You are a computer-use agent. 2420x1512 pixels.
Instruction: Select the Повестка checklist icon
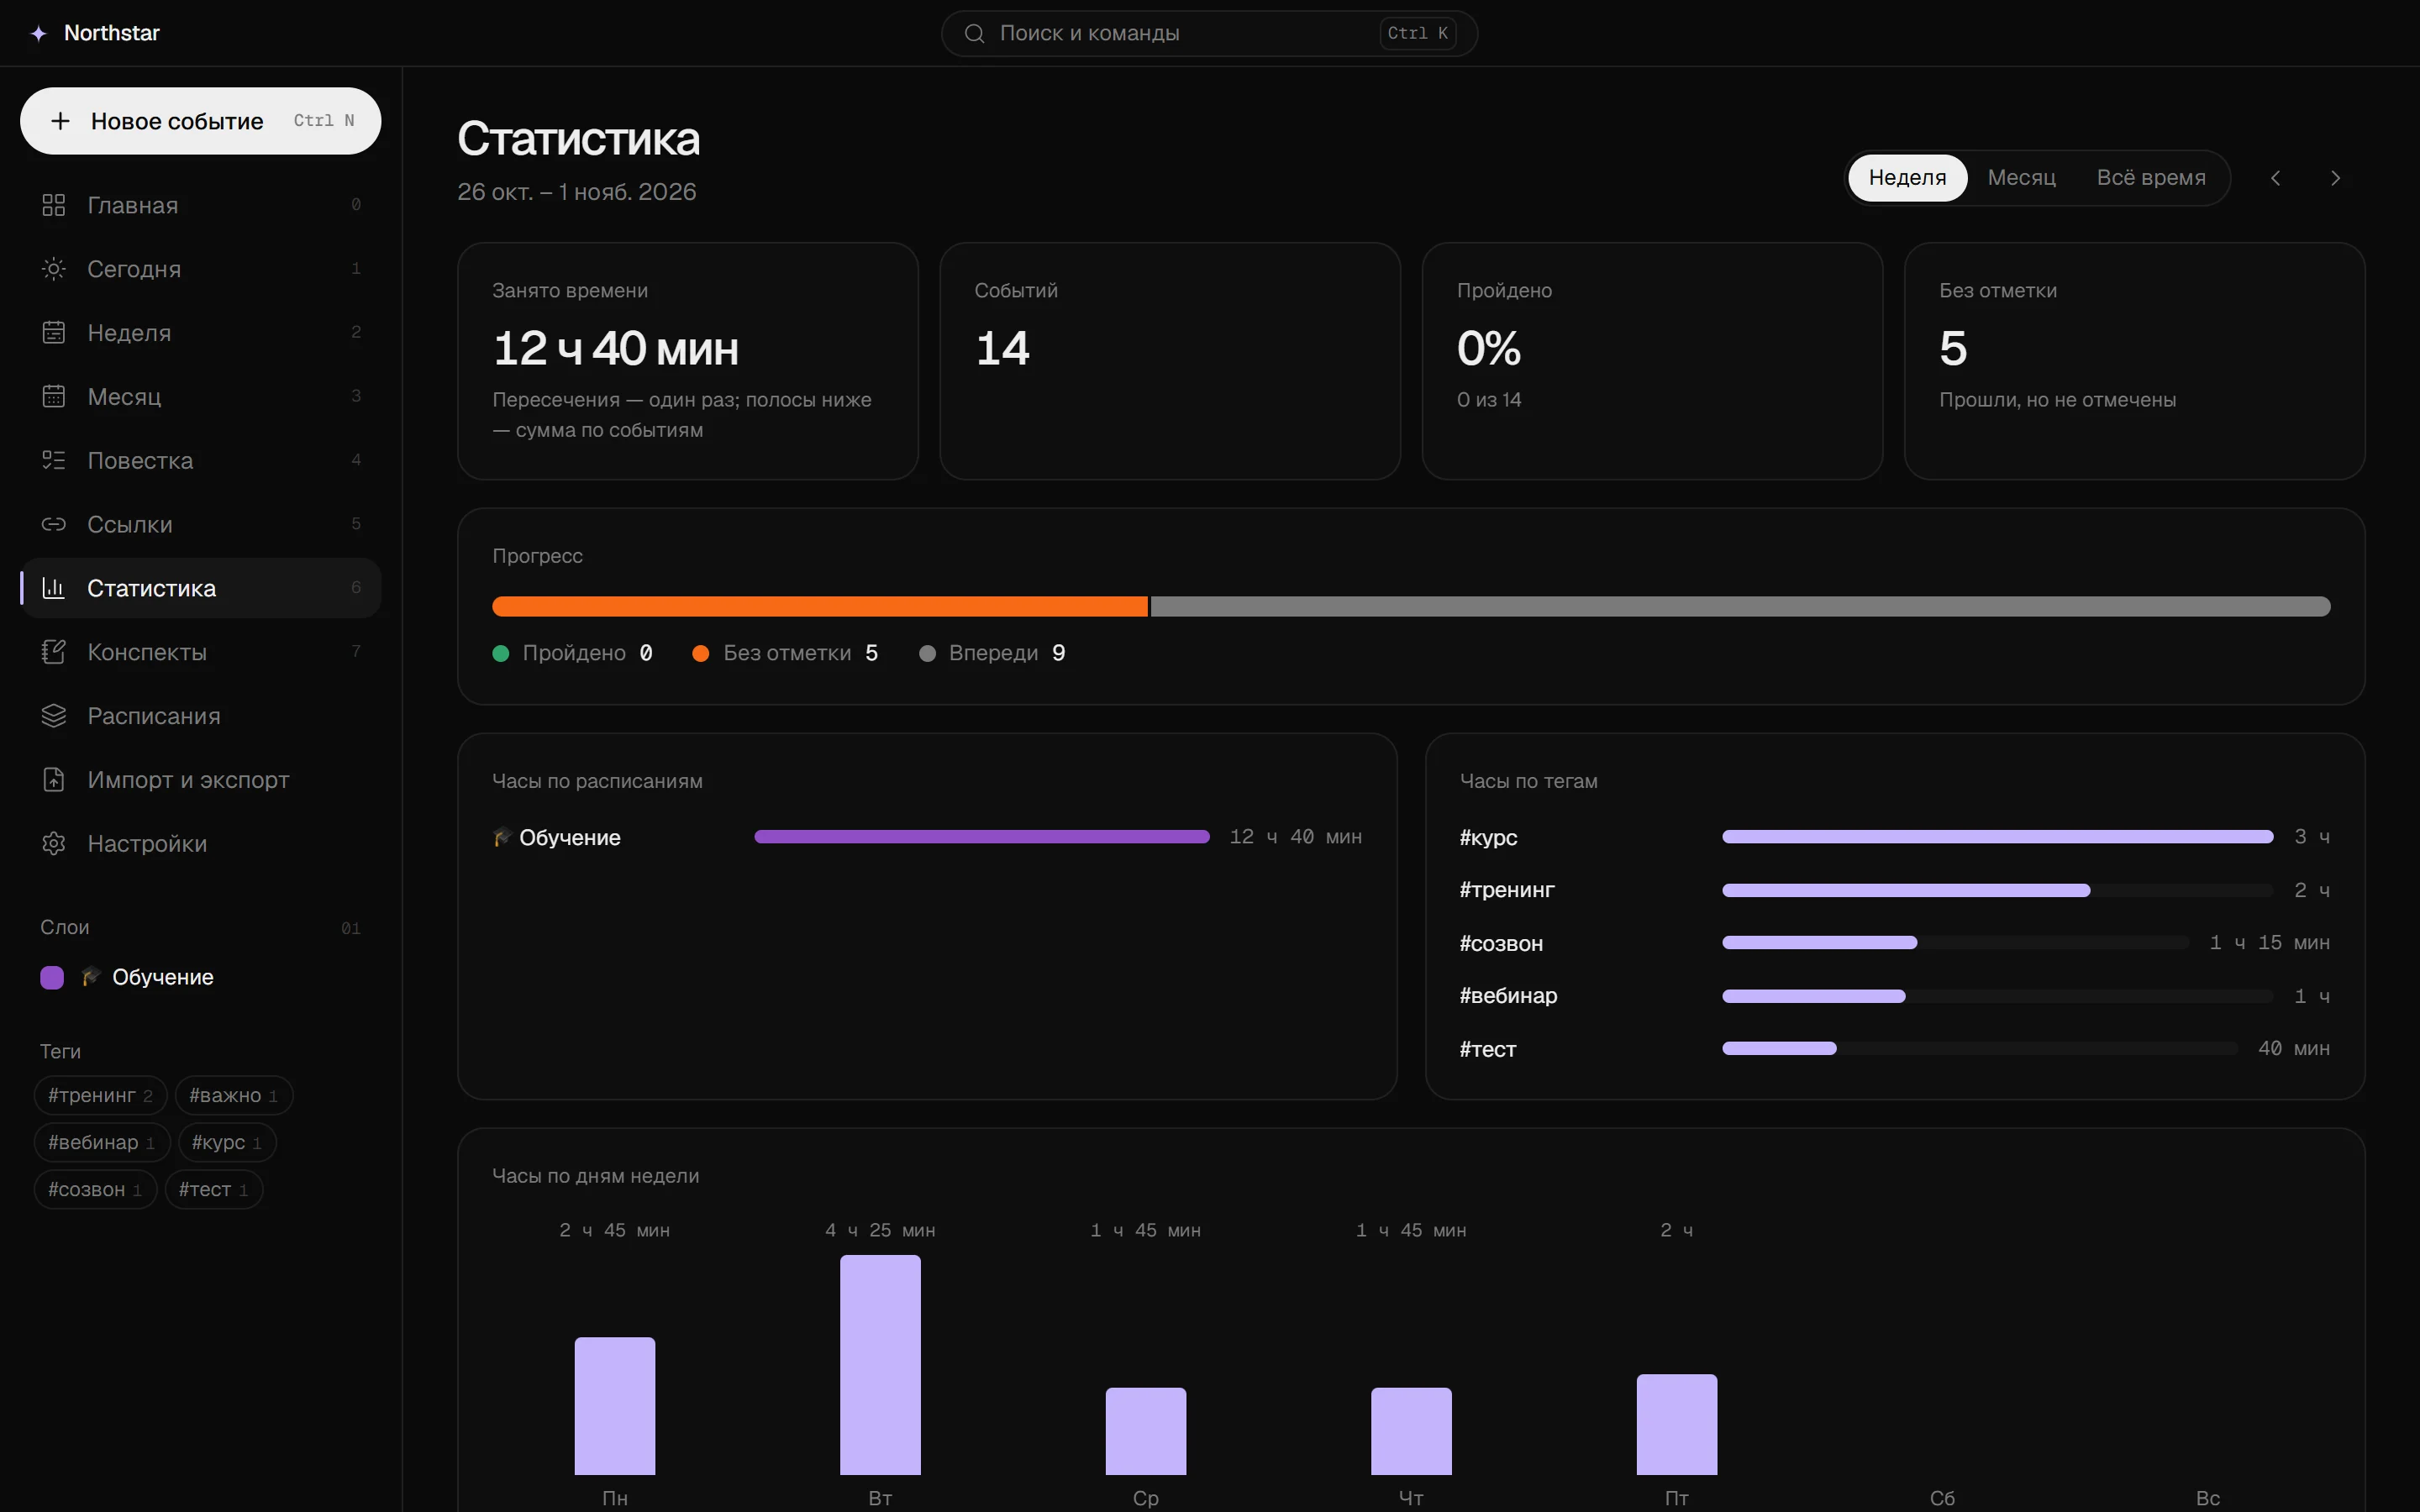click(x=53, y=460)
